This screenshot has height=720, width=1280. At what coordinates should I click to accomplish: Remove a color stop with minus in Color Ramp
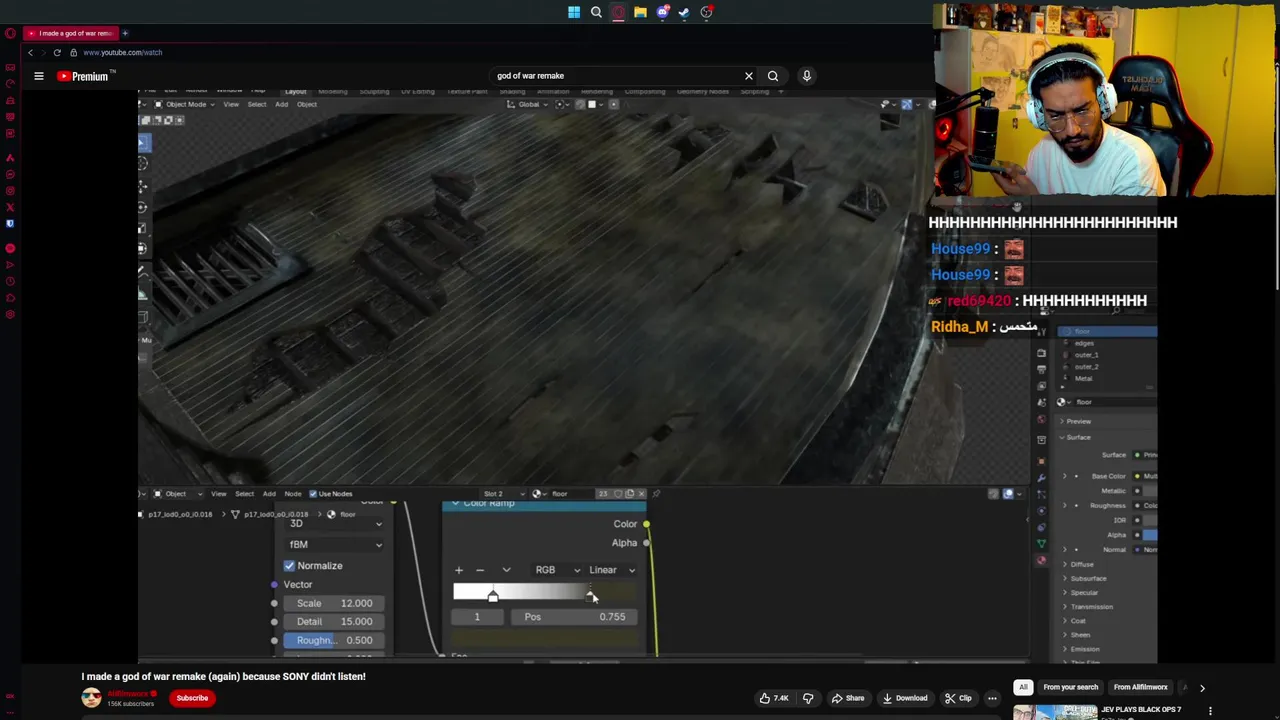click(480, 570)
